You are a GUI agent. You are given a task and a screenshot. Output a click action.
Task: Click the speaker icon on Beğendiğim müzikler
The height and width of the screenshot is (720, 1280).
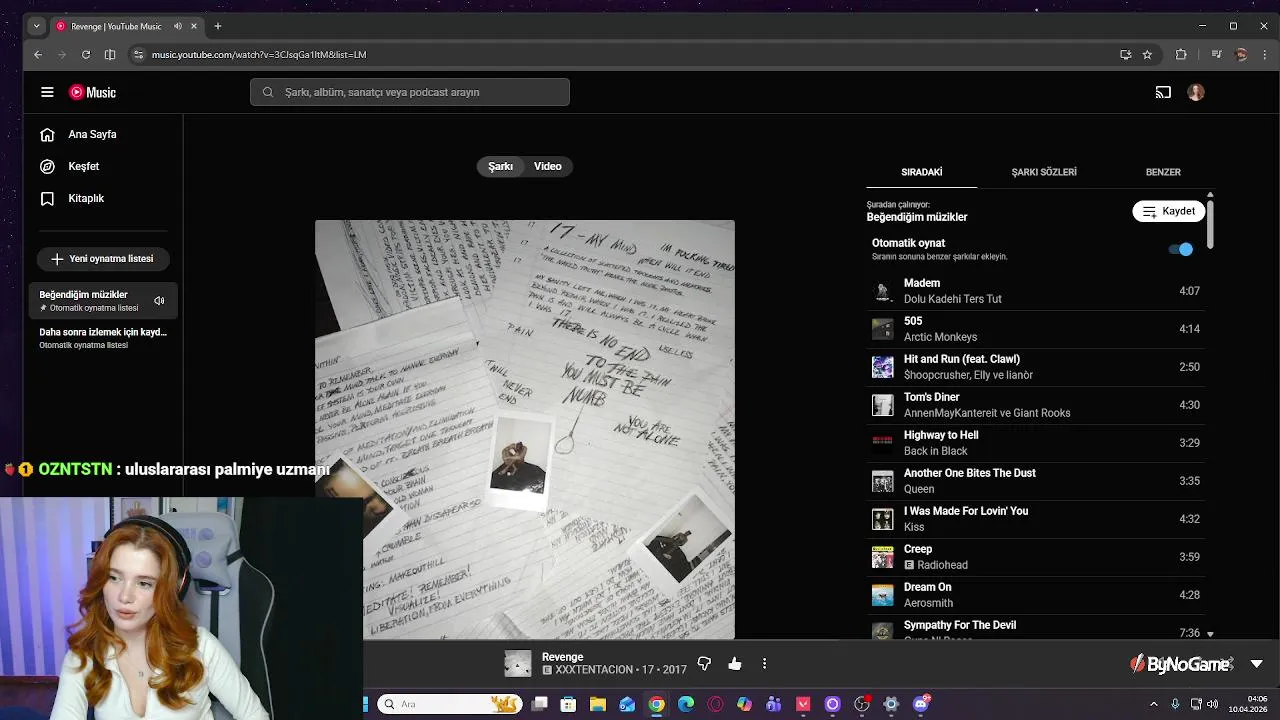coord(159,301)
